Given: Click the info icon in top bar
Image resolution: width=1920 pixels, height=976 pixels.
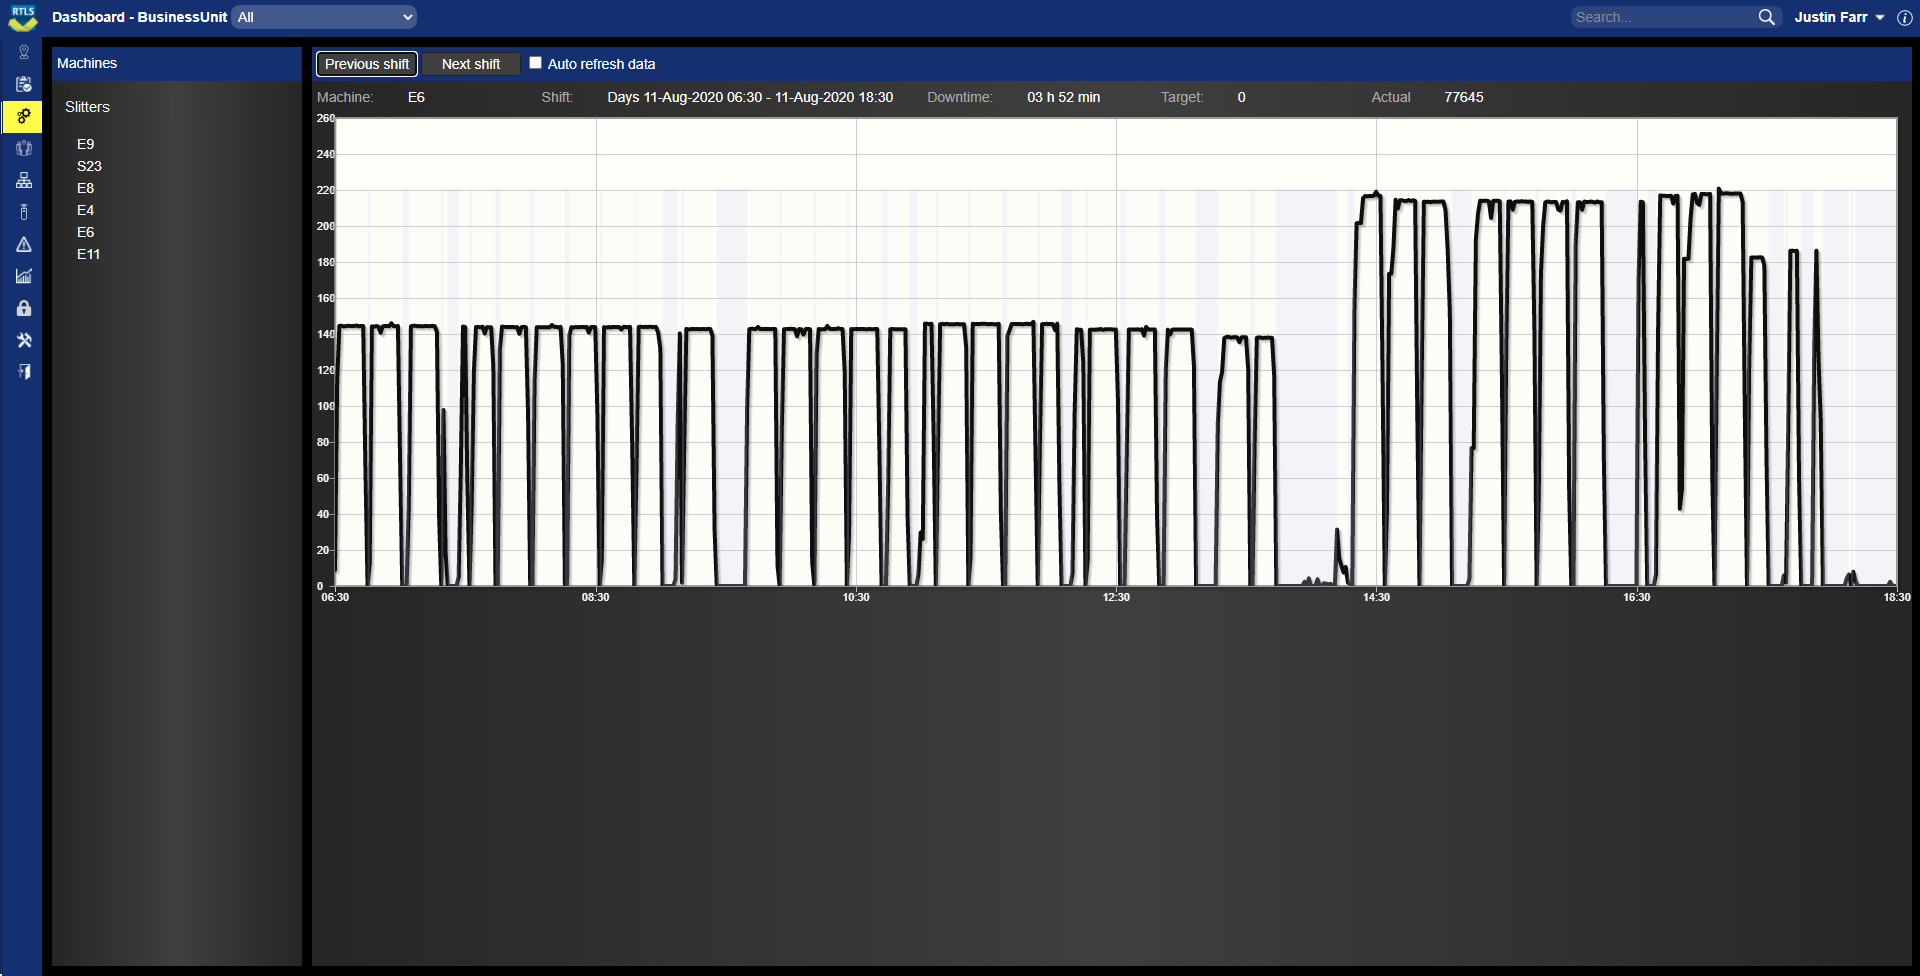Looking at the screenshot, I should pos(1905,17).
